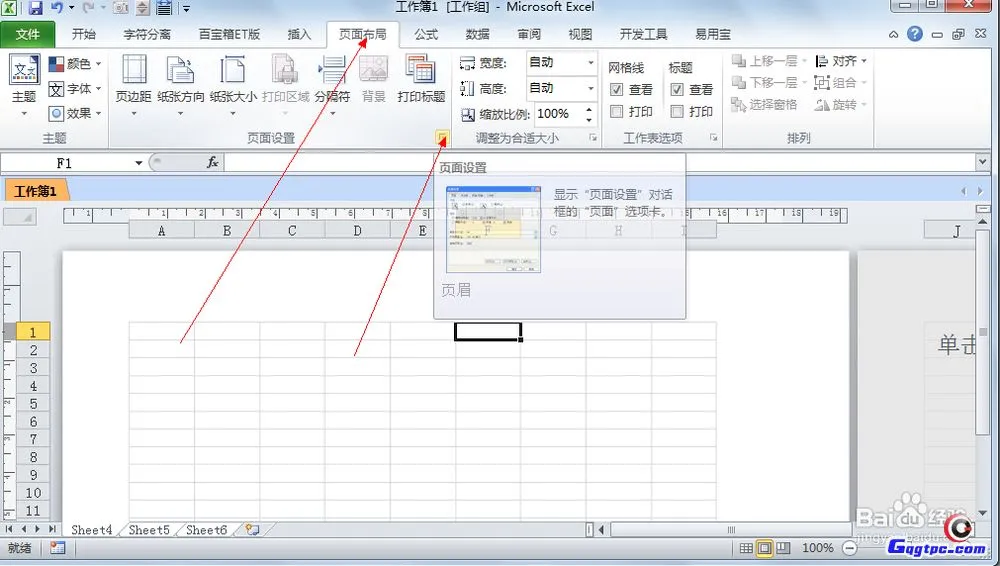Image resolution: width=1000 pixels, height=566 pixels.
Task: Open theme Fonts (字体) menu
Action: (75, 89)
